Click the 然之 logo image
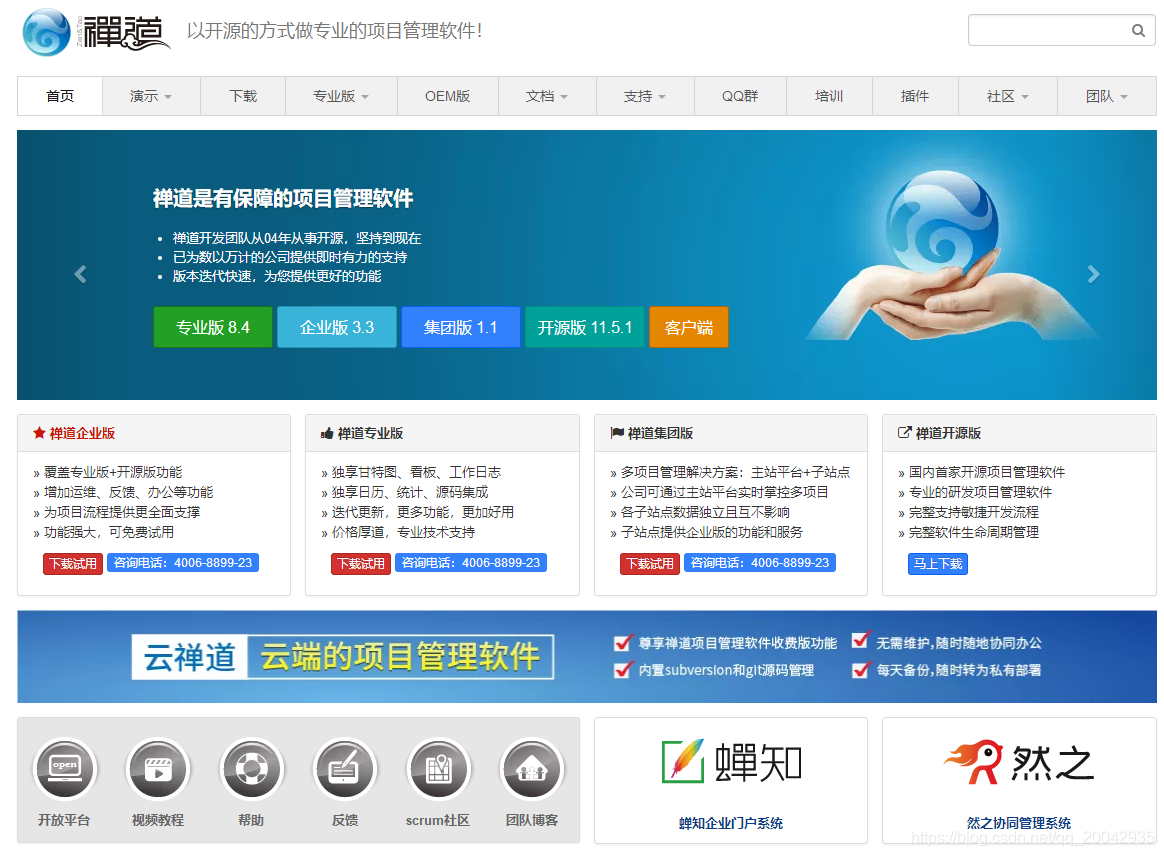The height and width of the screenshot is (856, 1164). (x=1018, y=762)
